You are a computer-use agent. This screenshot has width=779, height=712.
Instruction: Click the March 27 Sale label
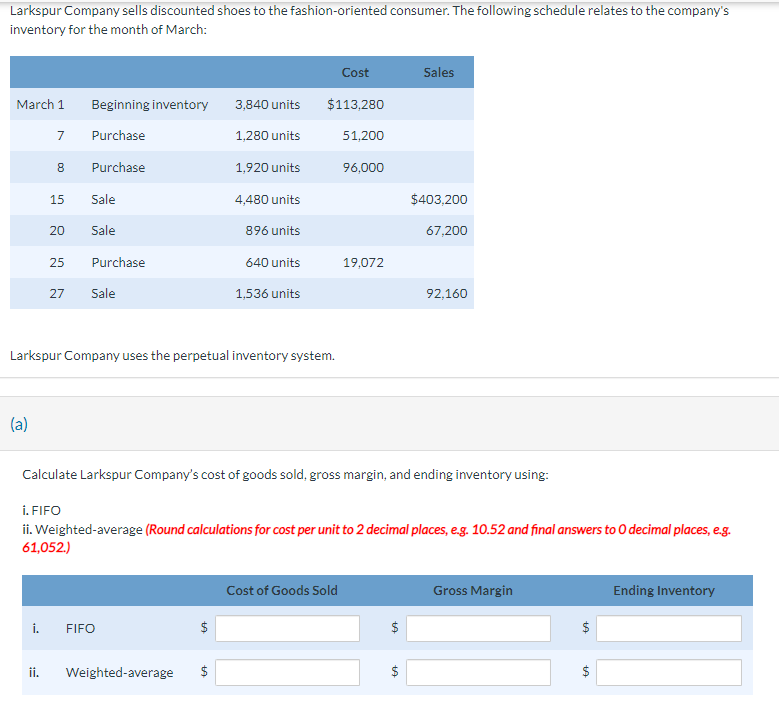[103, 294]
